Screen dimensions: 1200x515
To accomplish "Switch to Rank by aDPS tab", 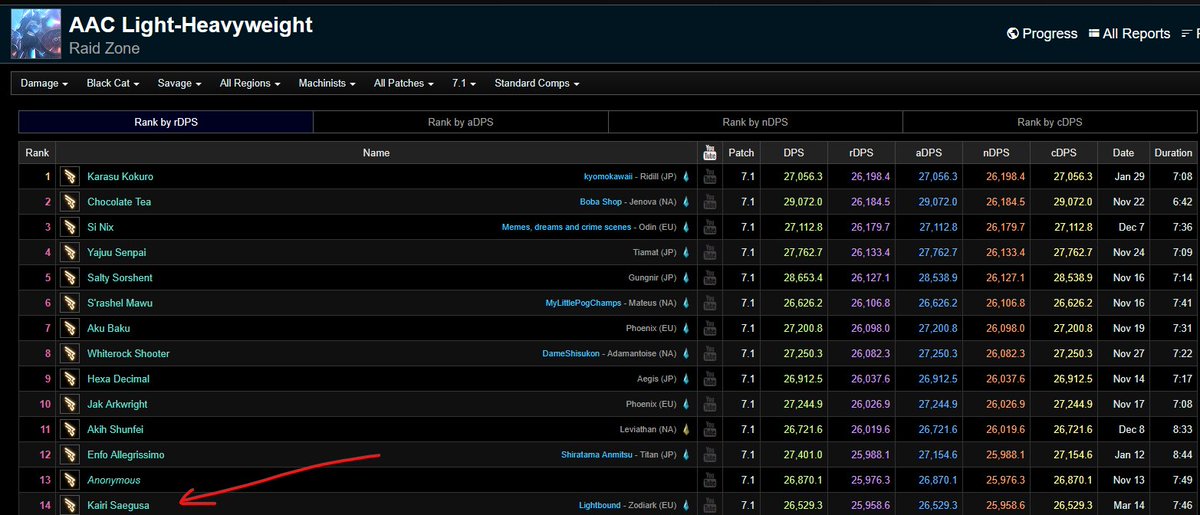I will [x=460, y=122].
